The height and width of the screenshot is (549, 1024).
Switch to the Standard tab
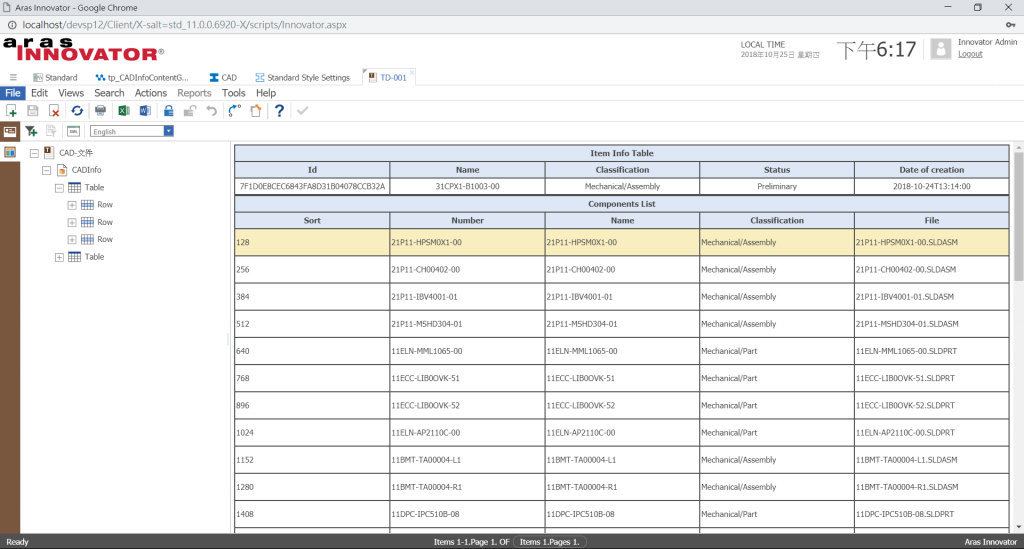56,78
